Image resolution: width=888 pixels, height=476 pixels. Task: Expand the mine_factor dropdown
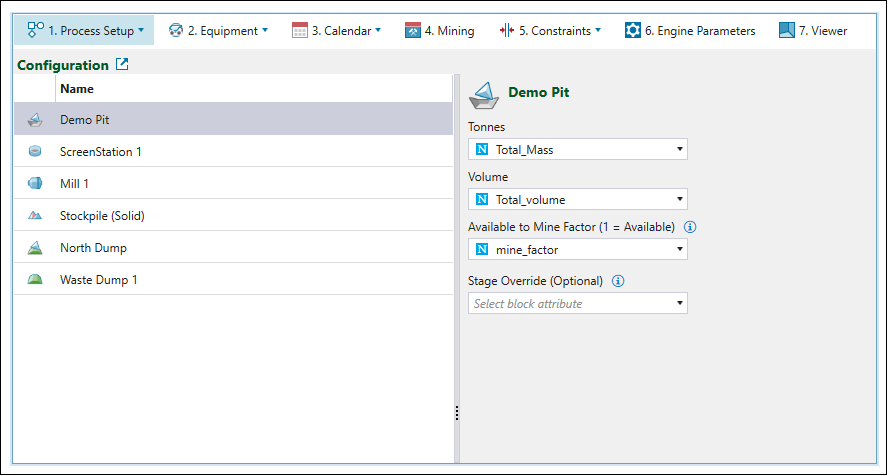[578, 249]
